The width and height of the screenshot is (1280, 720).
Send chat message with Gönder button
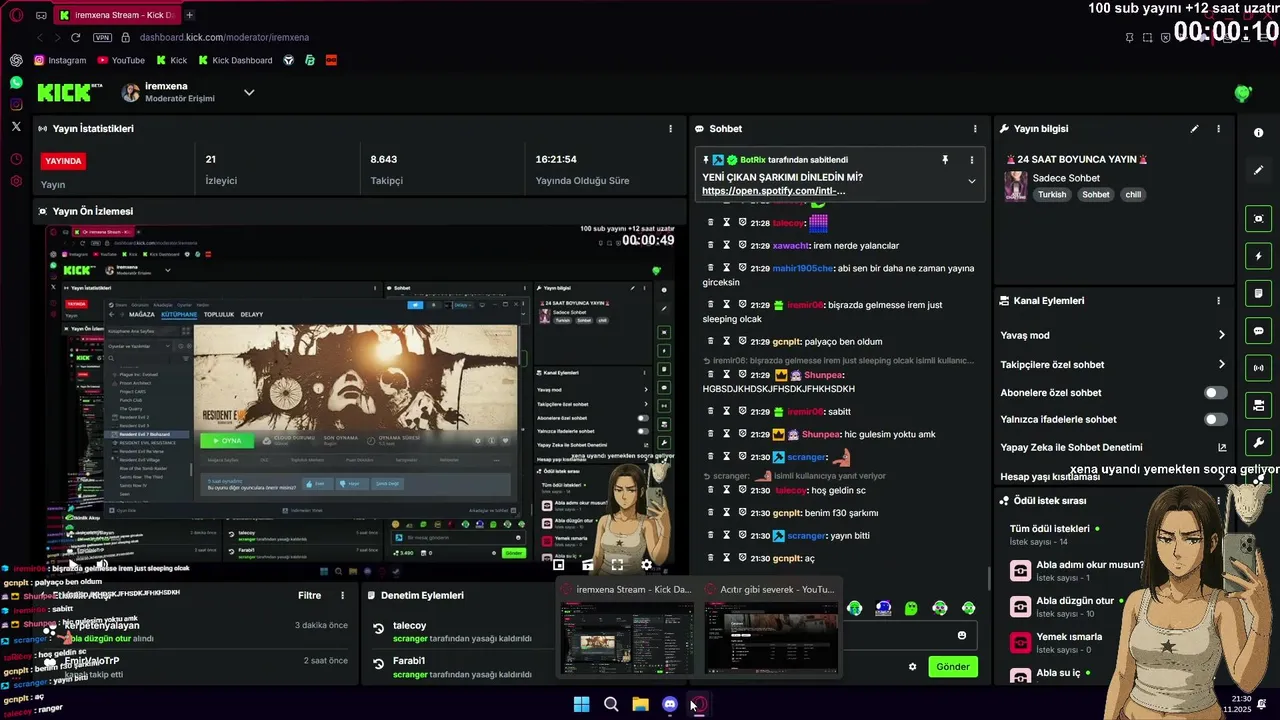(953, 667)
